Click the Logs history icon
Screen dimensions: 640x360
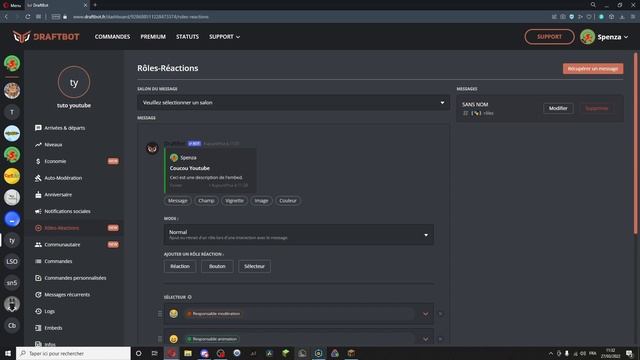pyautogui.click(x=38, y=311)
